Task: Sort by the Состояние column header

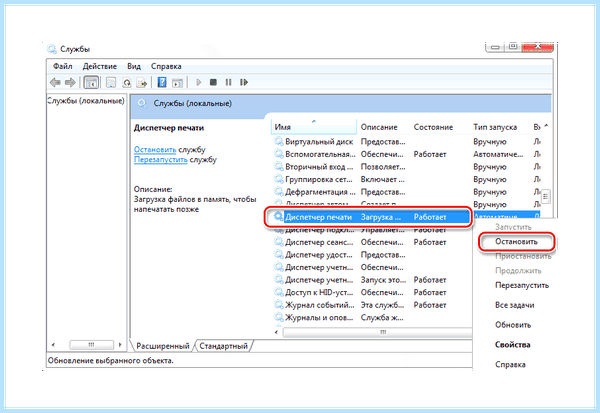Action: [x=433, y=127]
